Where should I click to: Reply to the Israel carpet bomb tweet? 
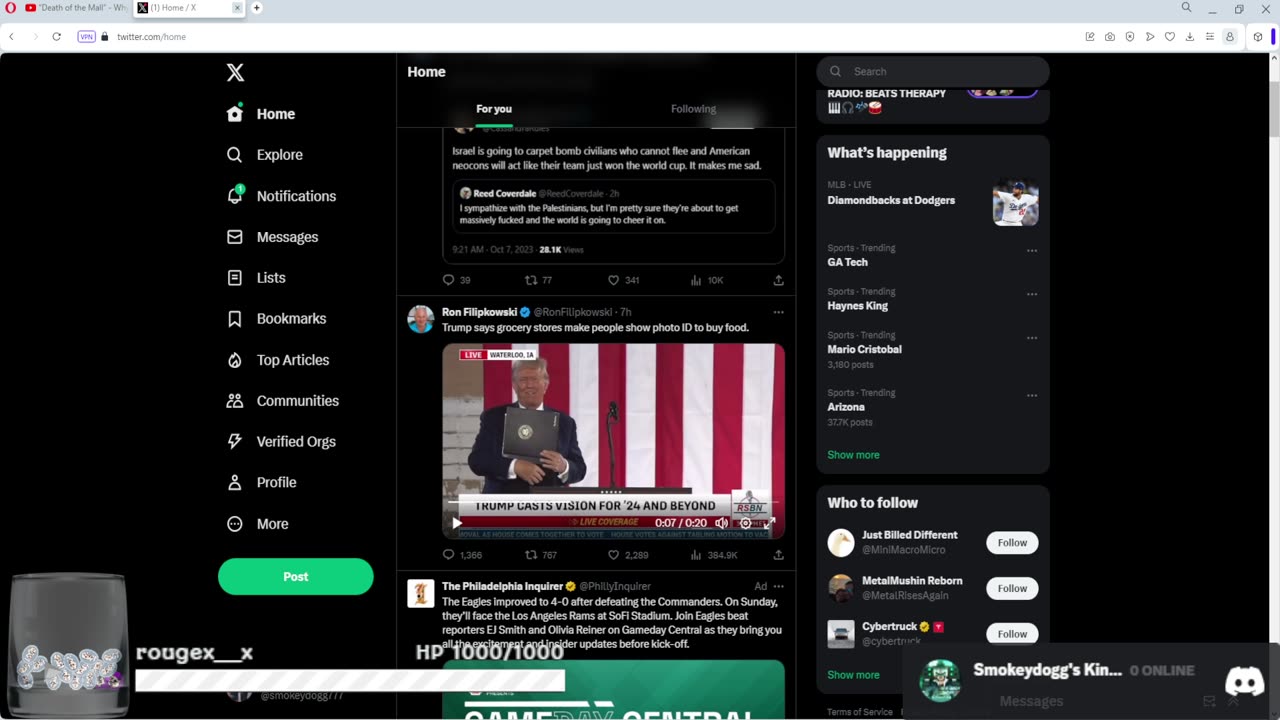coord(449,280)
